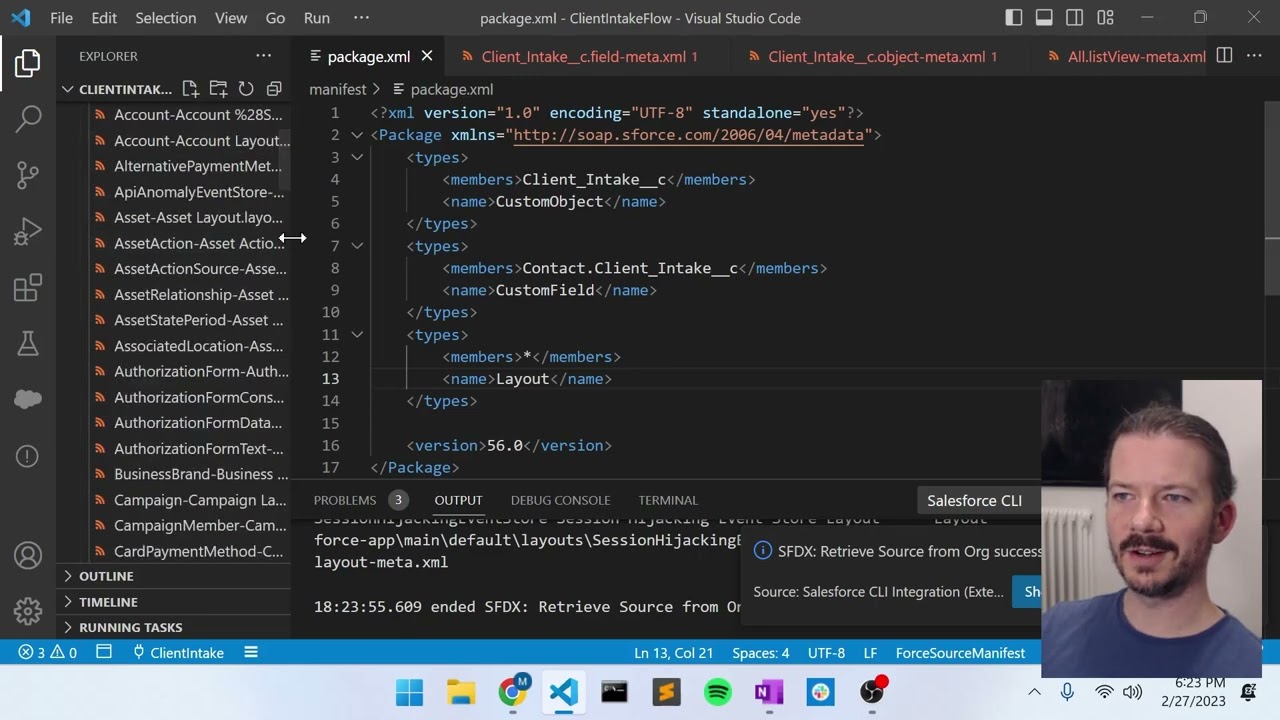Open Salesforce CLI output channel dropdown
1280x720 pixels.
point(978,500)
